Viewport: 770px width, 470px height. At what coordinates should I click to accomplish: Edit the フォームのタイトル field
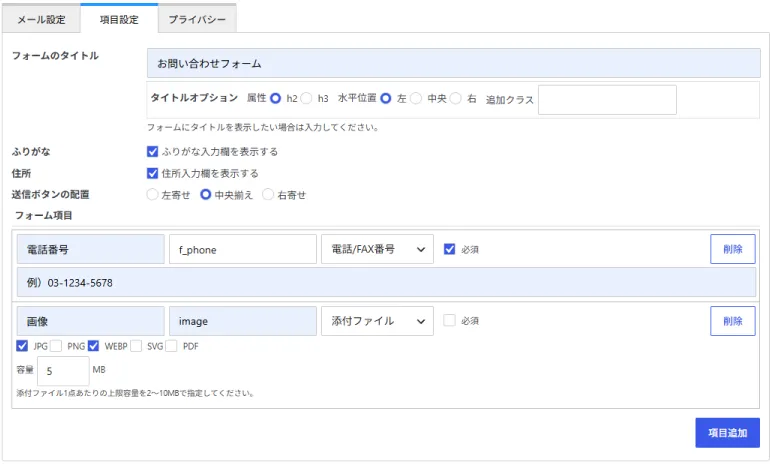(453, 63)
